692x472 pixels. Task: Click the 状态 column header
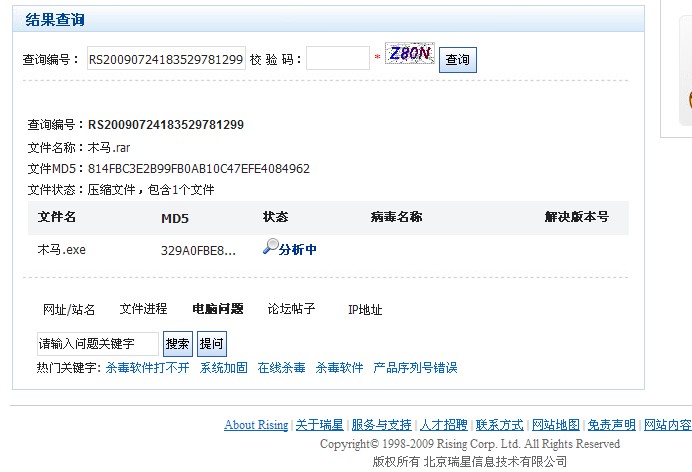click(x=275, y=217)
